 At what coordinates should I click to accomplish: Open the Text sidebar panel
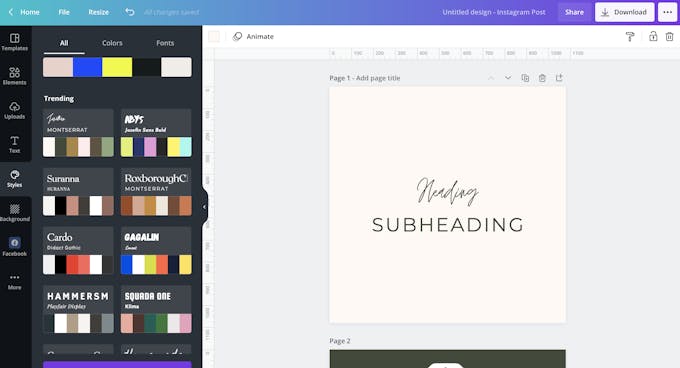(15, 144)
